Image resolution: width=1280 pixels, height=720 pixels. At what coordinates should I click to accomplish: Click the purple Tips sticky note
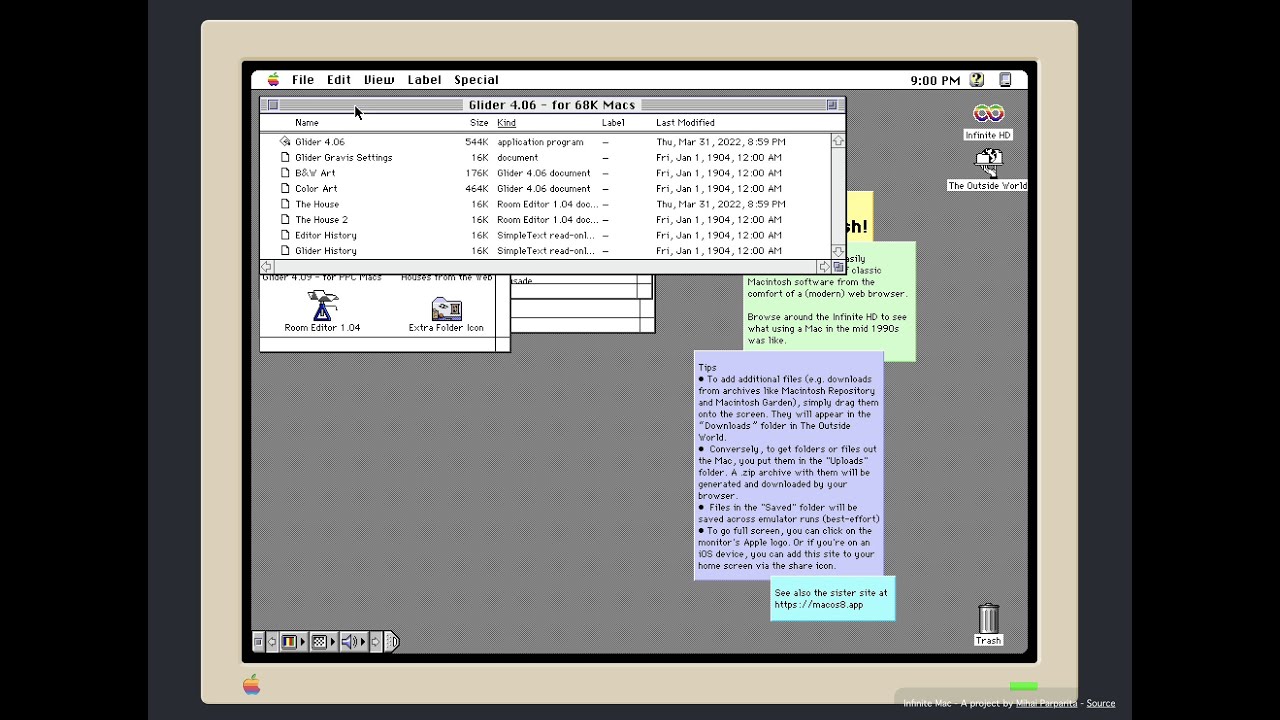(789, 465)
